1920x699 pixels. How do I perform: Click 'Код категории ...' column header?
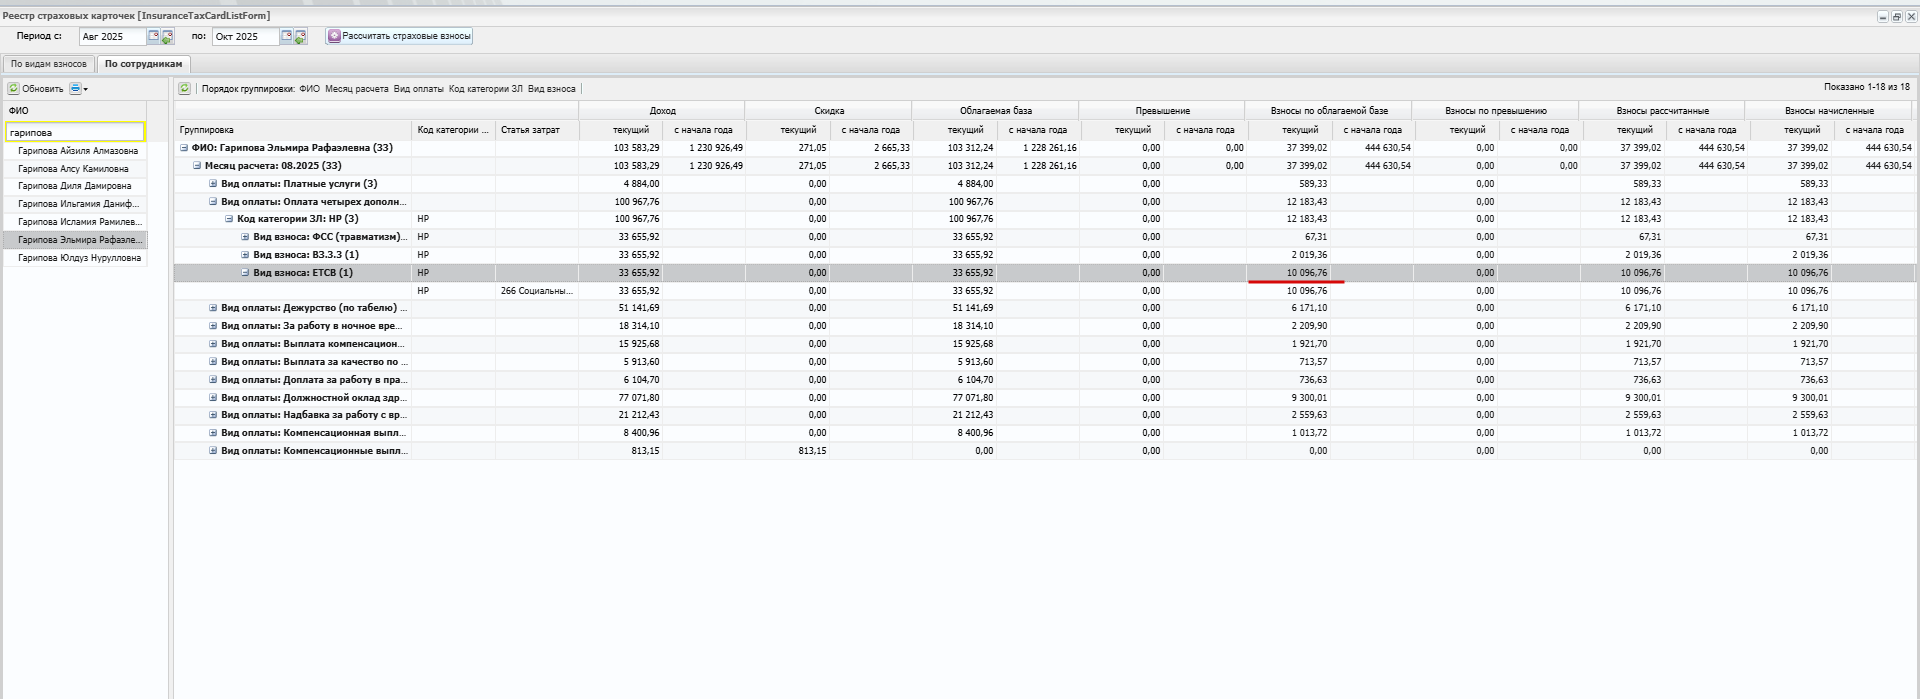pos(453,130)
